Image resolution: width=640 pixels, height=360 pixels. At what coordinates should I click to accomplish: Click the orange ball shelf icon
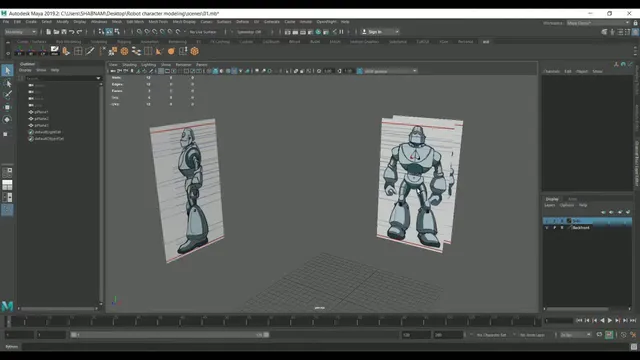click(x=171, y=51)
